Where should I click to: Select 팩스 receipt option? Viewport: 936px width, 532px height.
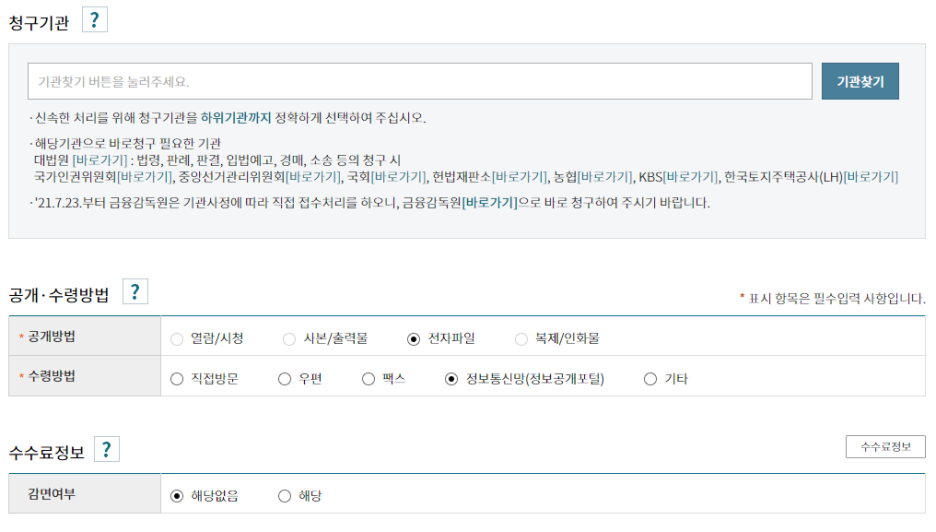368,379
